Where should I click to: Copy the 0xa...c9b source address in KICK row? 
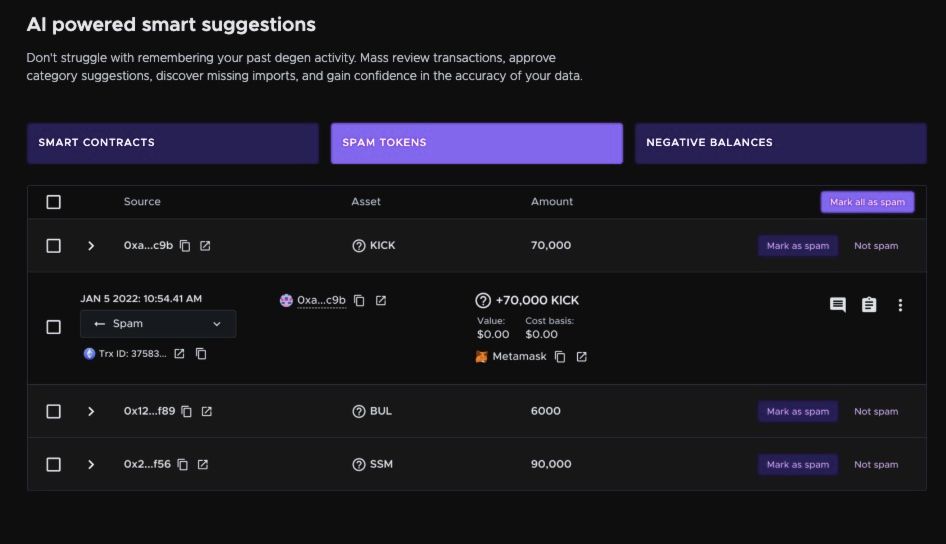[185, 246]
